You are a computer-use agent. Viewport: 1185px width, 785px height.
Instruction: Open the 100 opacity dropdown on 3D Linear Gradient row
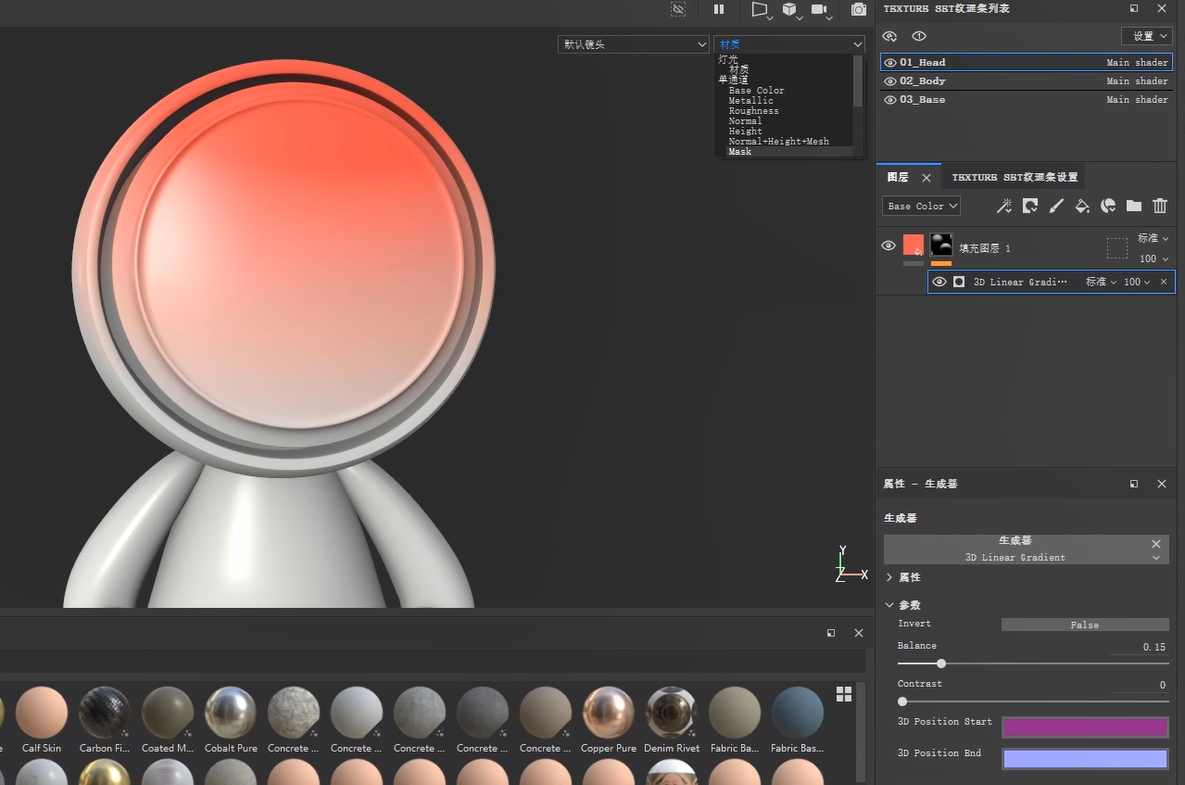[1137, 282]
